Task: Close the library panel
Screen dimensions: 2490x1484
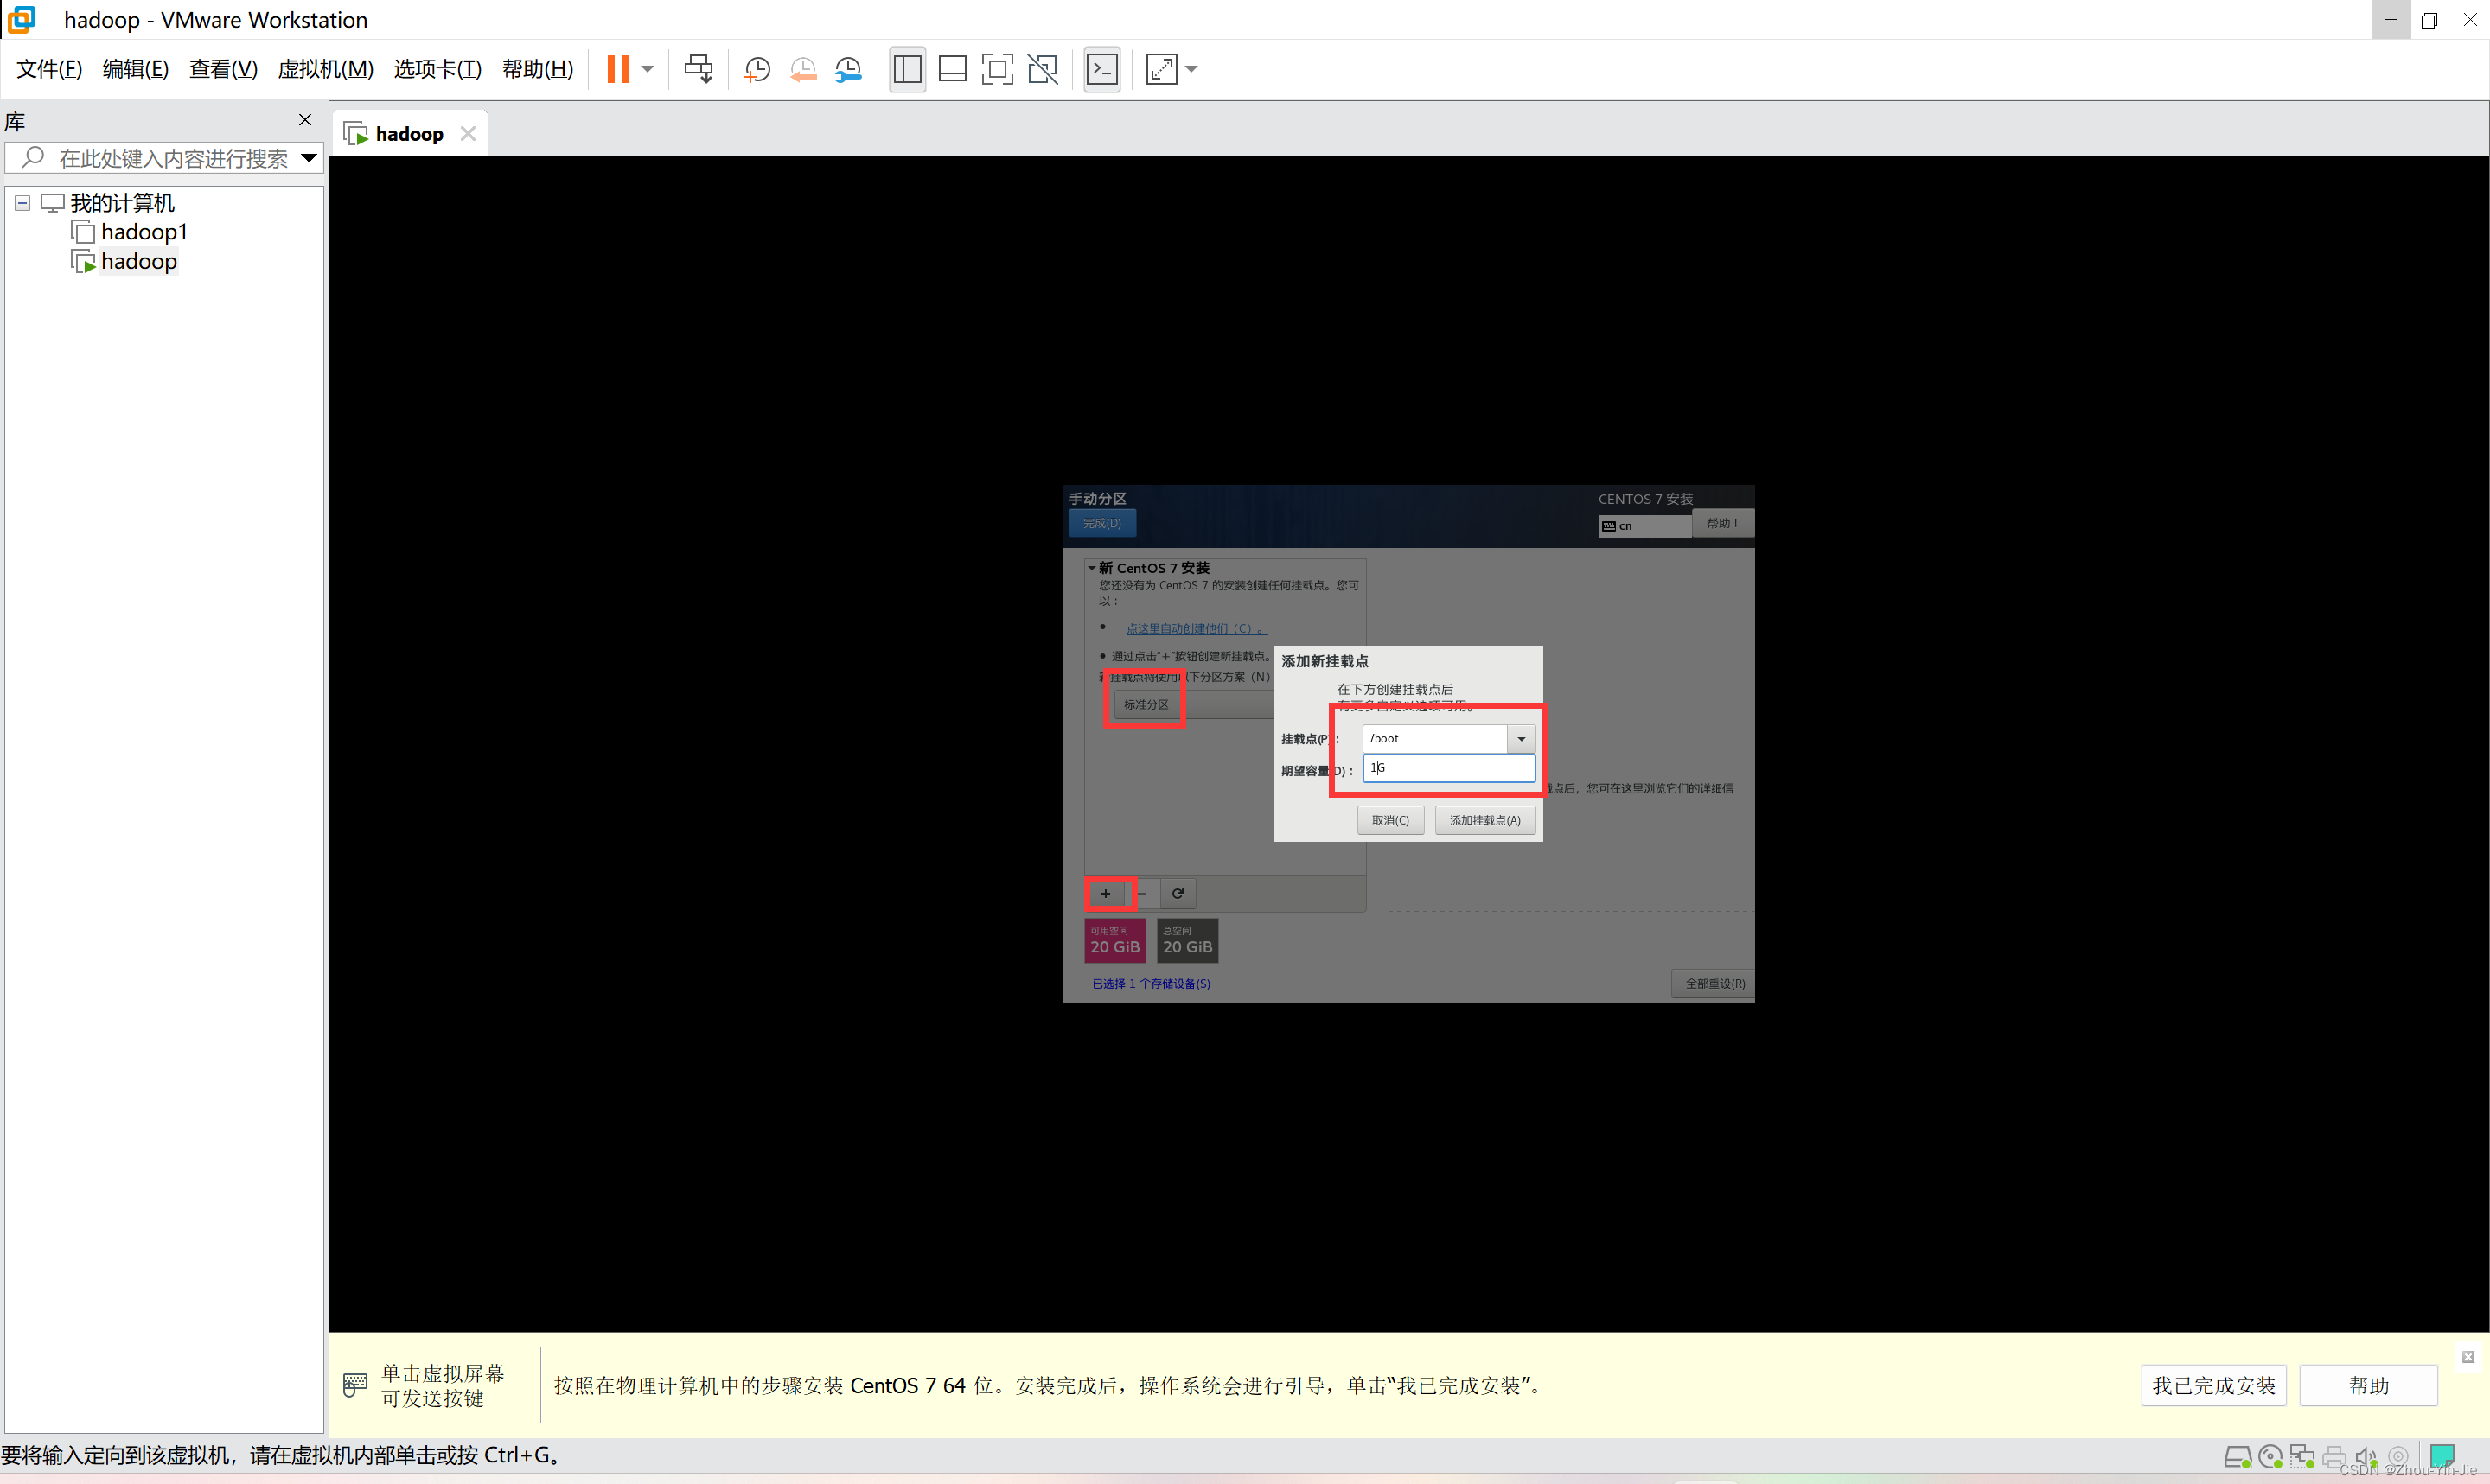Action: [x=305, y=120]
